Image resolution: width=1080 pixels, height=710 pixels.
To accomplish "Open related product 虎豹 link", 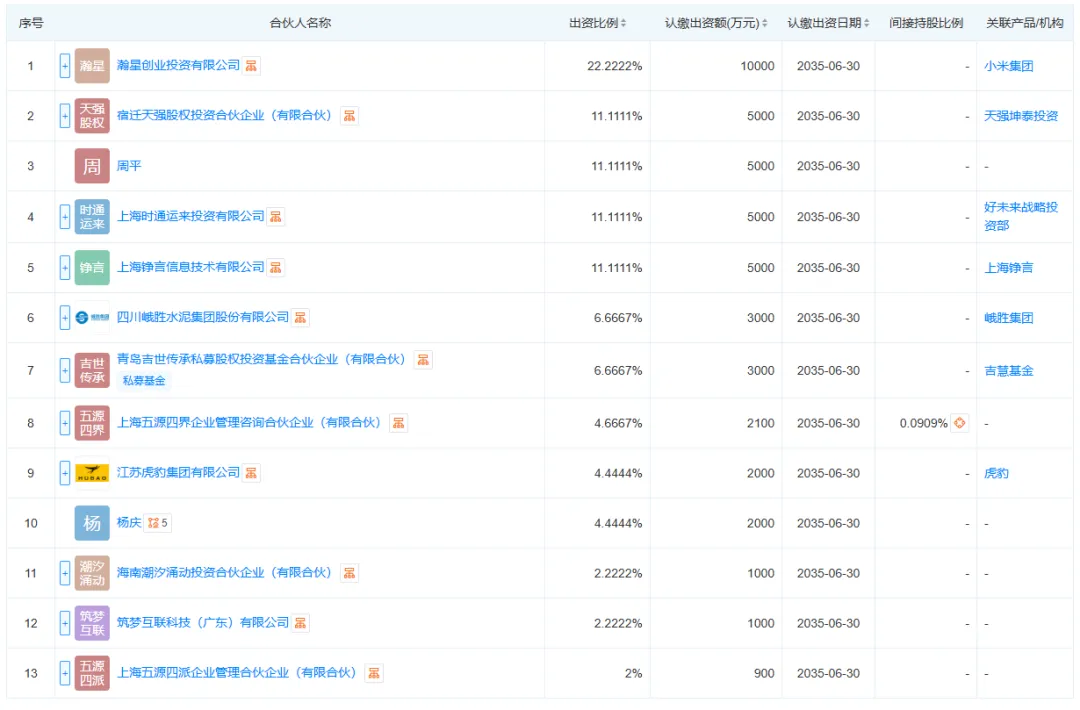I will click(x=996, y=473).
